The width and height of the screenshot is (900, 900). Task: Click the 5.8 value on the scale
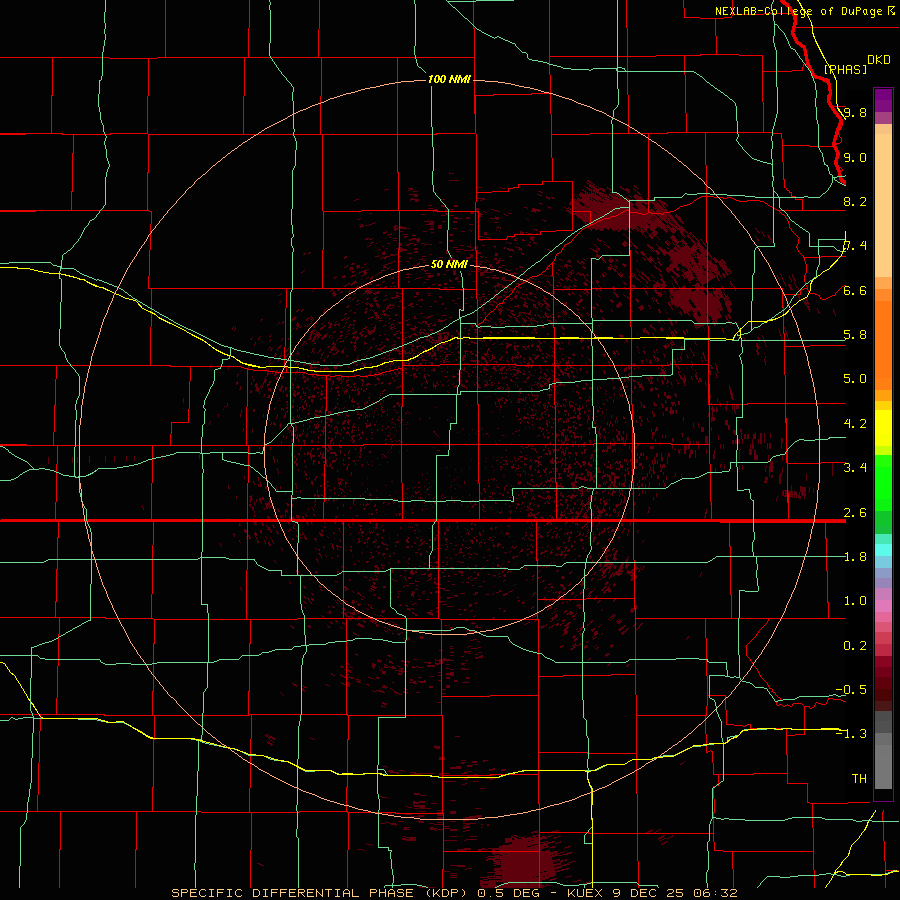click(855, 334)
